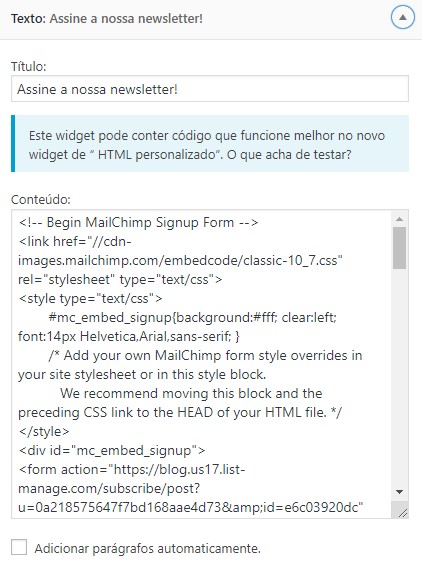Click the rel="stylesheet" type="text/css" code line

(x=120, y=279)
